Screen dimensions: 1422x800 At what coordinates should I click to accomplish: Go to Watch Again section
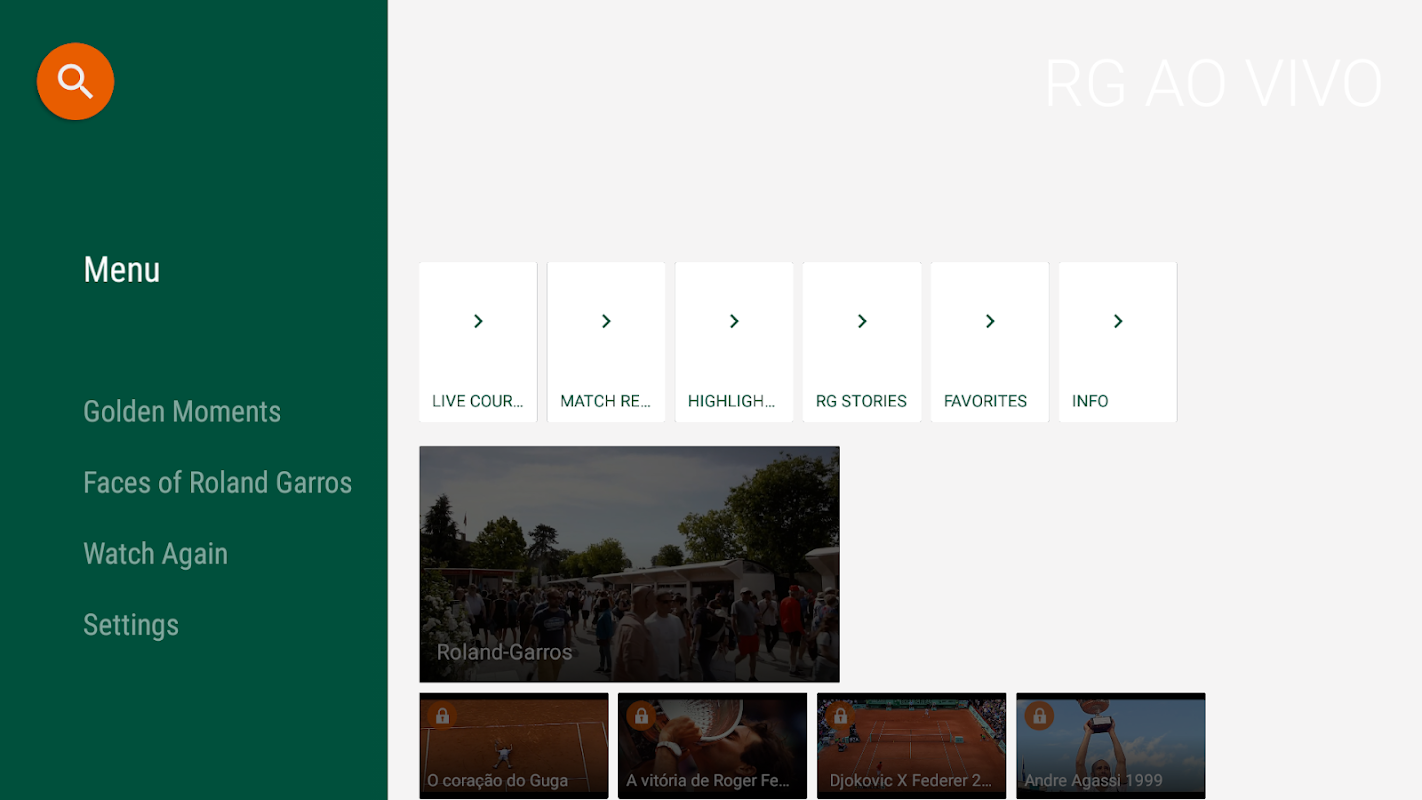(156, 554)
